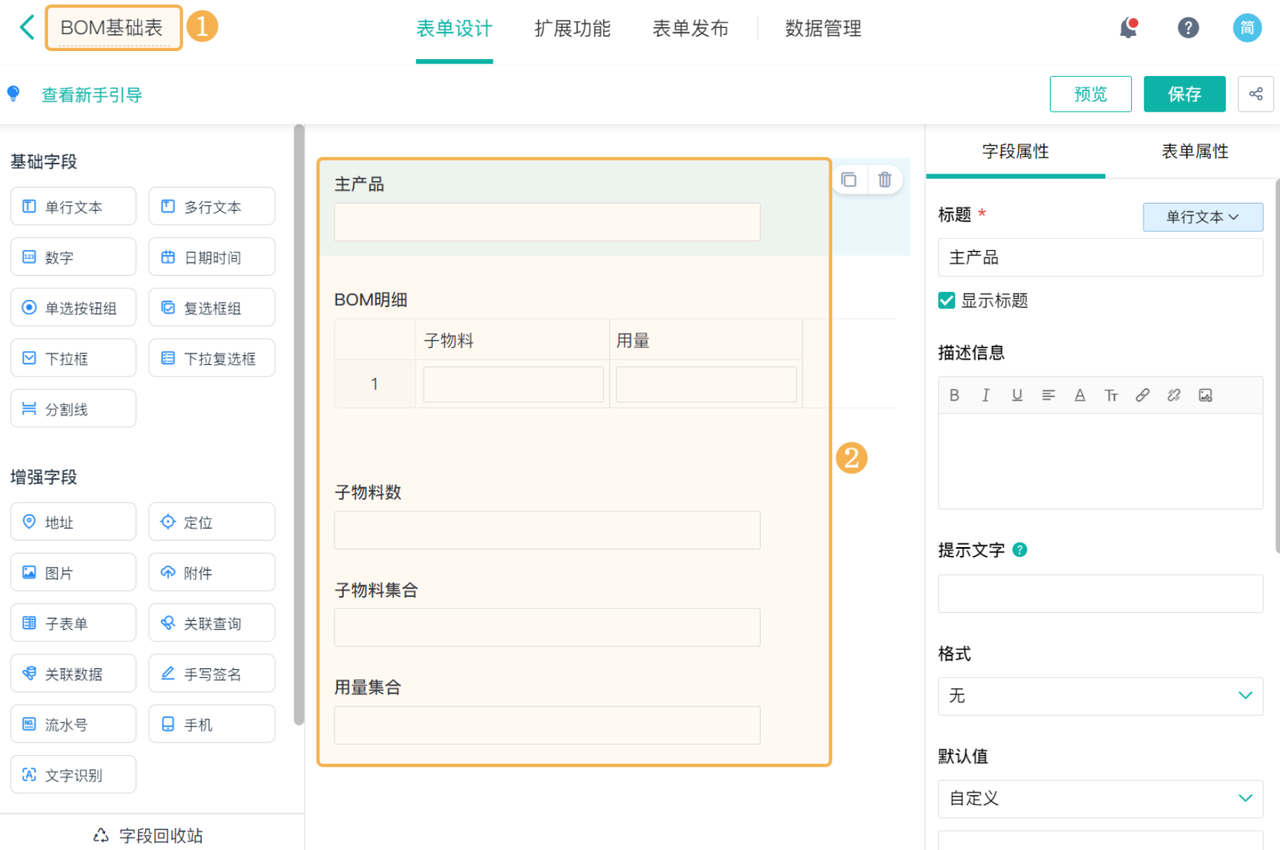Switch to 表单发布 tab
The image size is (1280, 850).
pos(690,29)
